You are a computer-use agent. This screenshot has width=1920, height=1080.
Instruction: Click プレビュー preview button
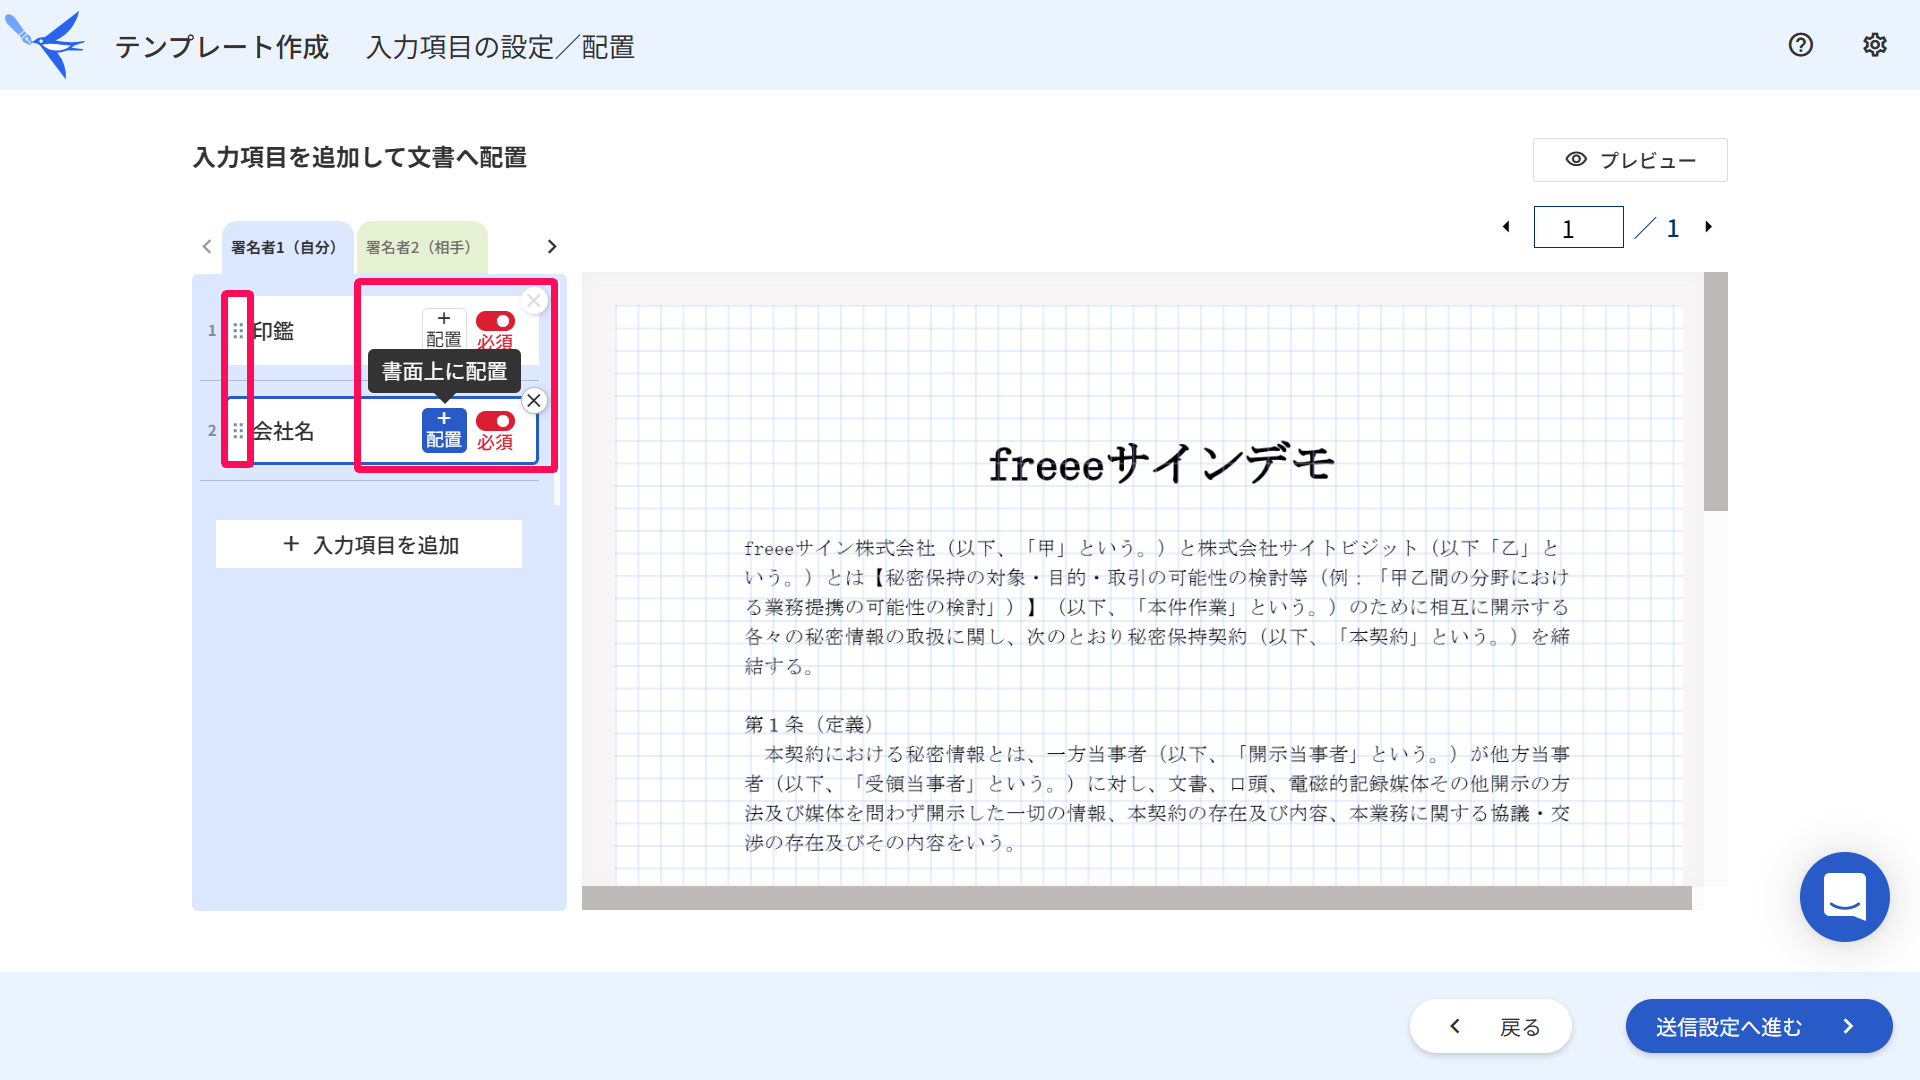[1630, 160]
